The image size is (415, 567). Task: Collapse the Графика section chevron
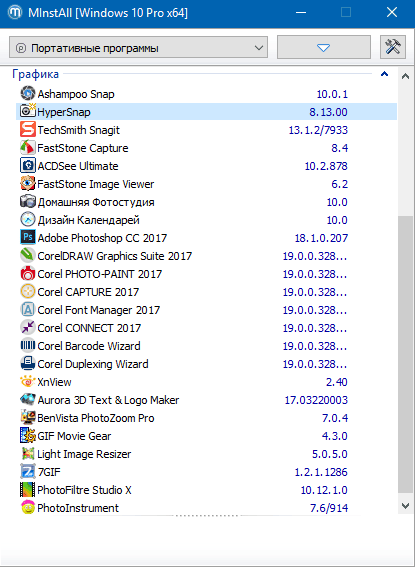point(384,74)
